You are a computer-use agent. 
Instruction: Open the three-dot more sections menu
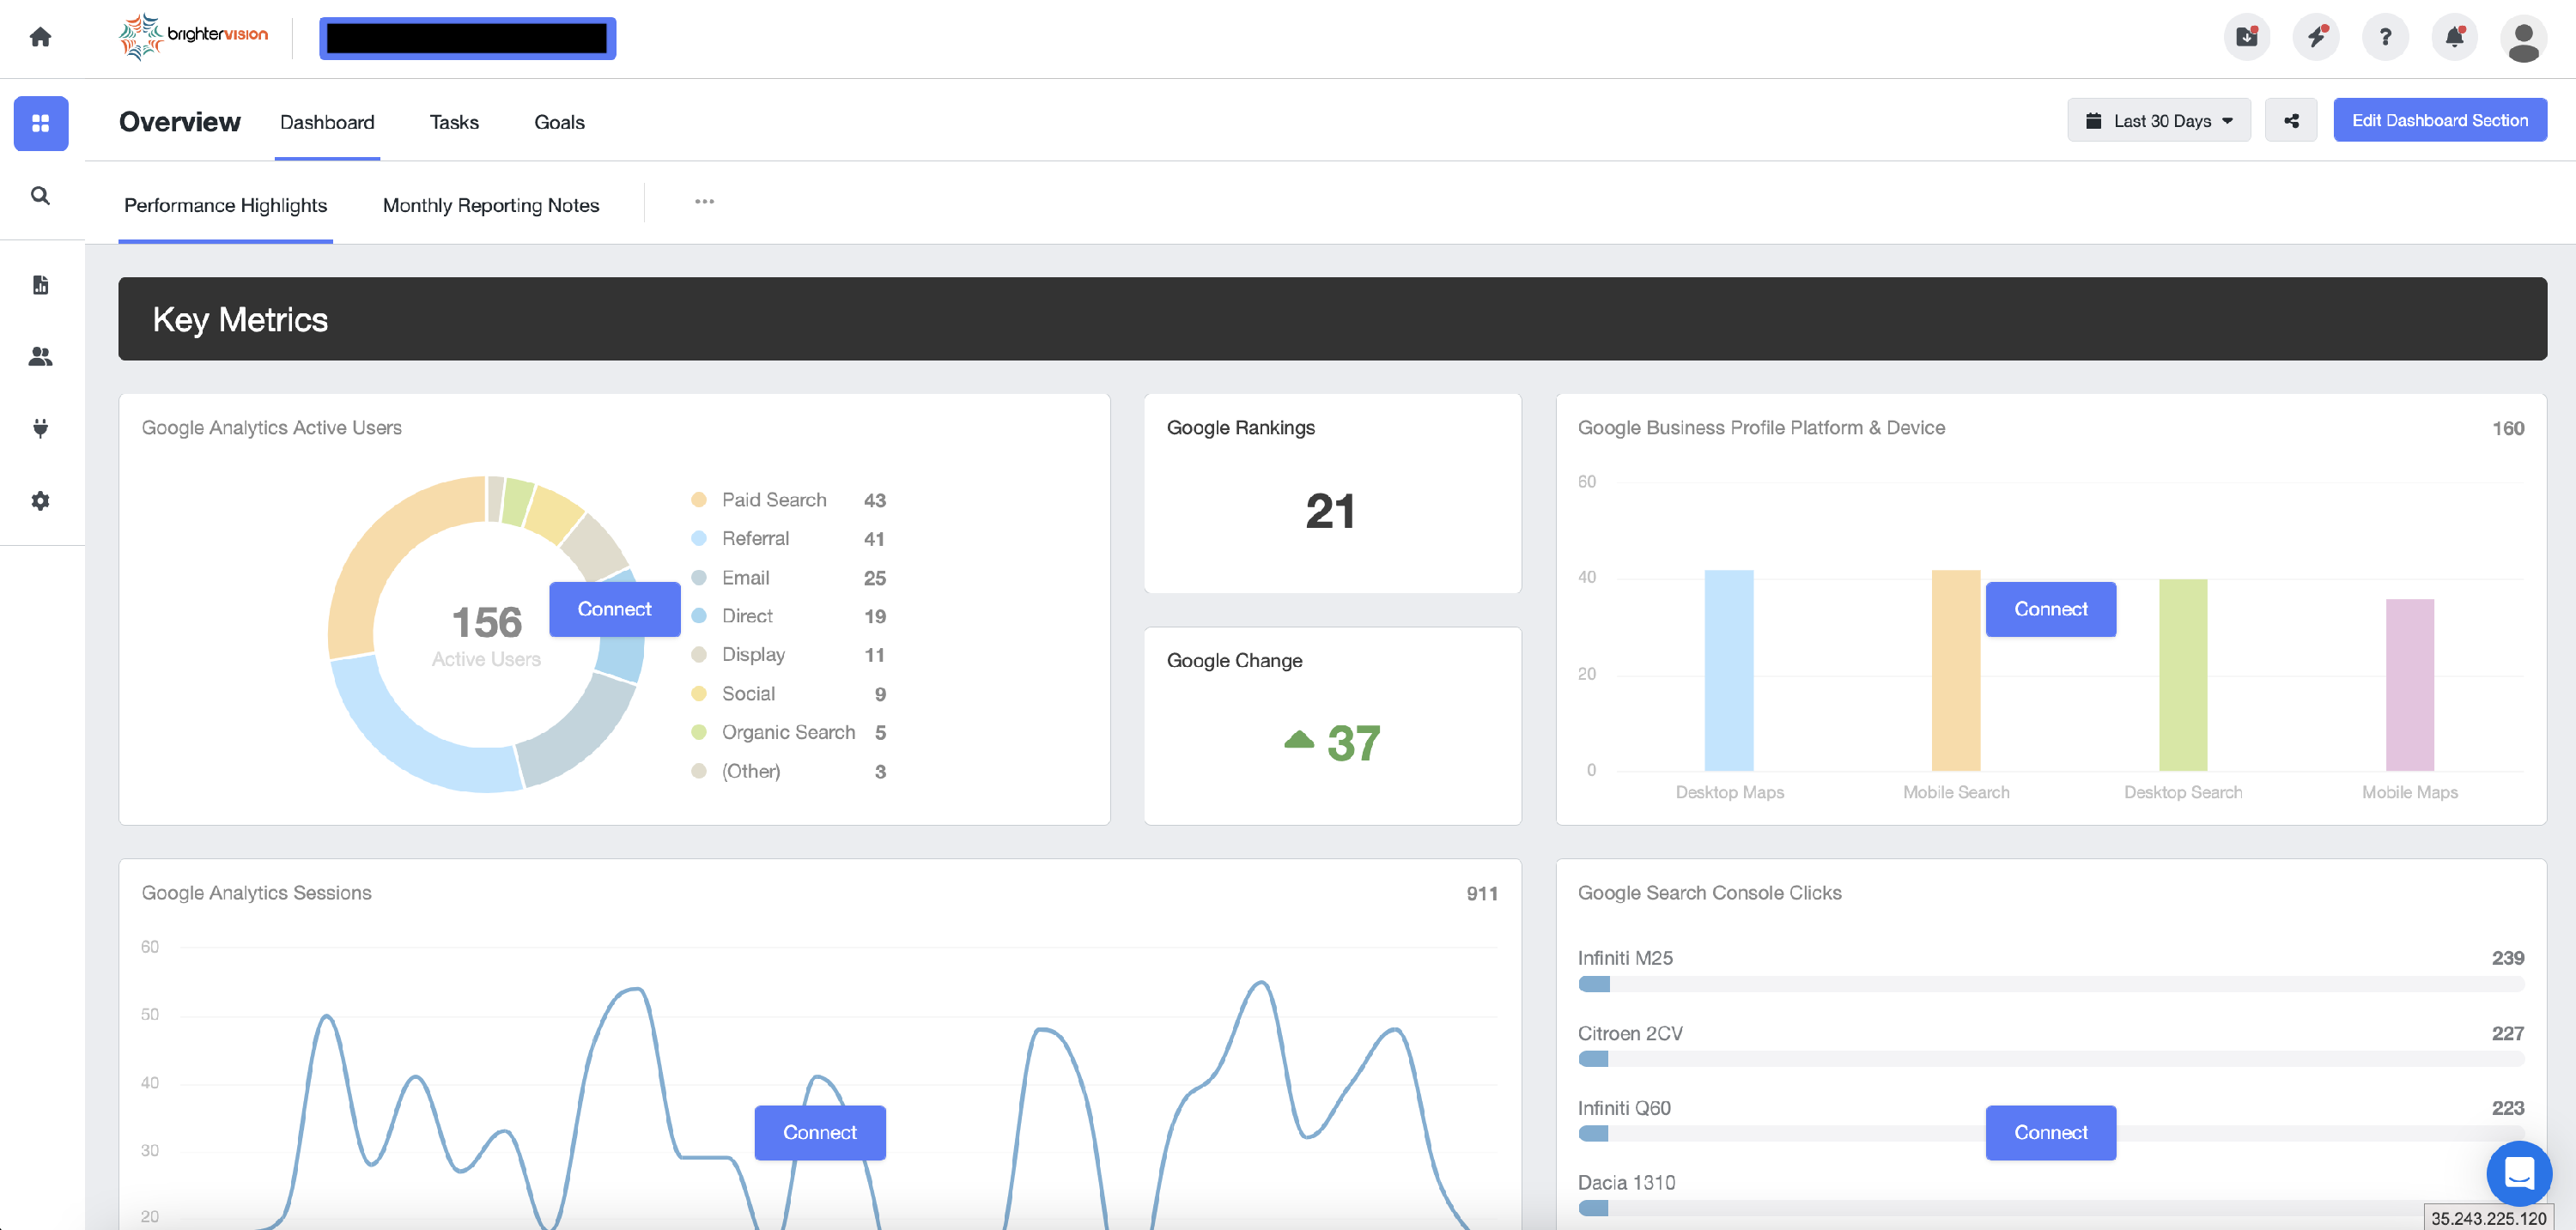point(705,202)
